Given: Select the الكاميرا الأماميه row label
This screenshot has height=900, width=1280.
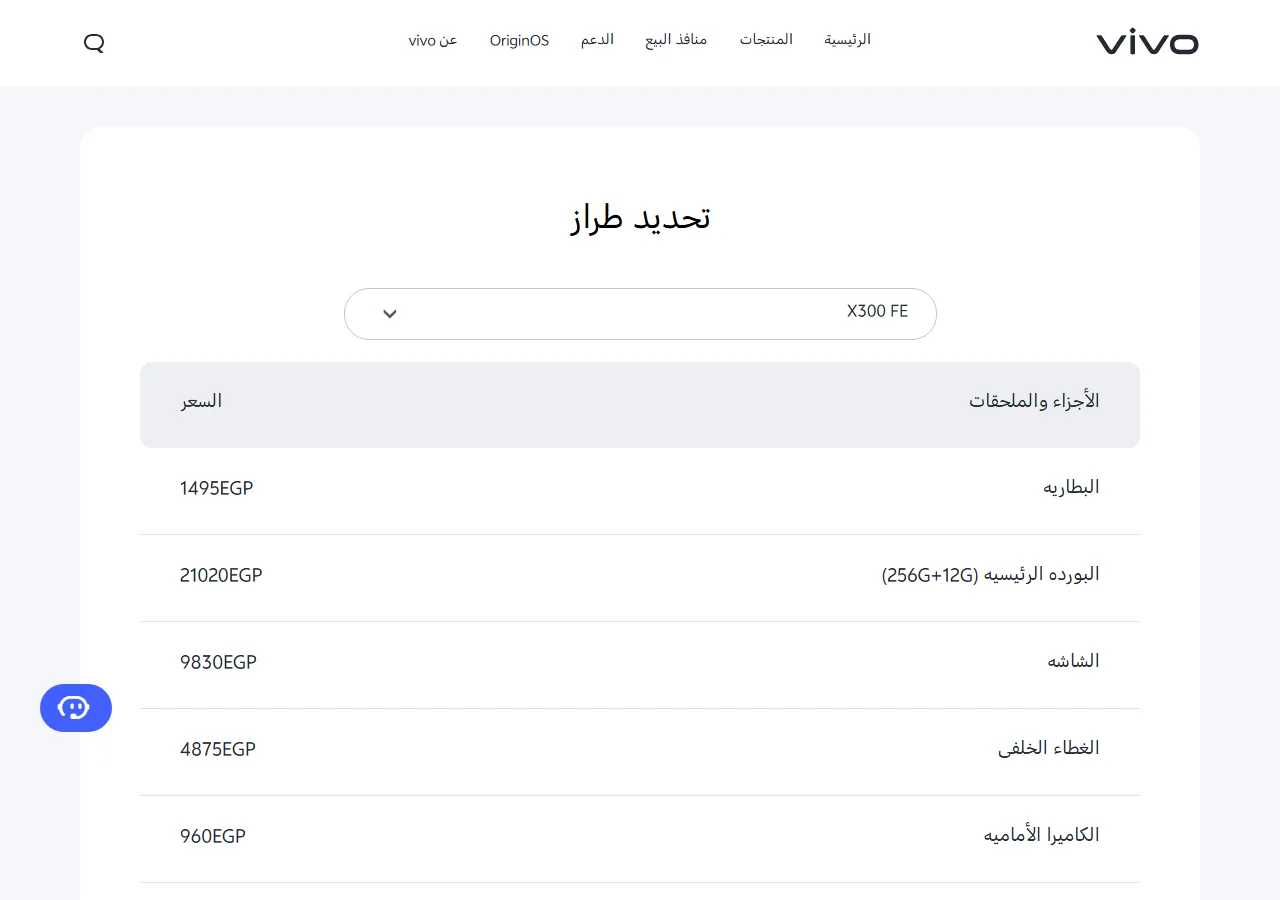Looking at the screenshot, I should point(1041,836).
